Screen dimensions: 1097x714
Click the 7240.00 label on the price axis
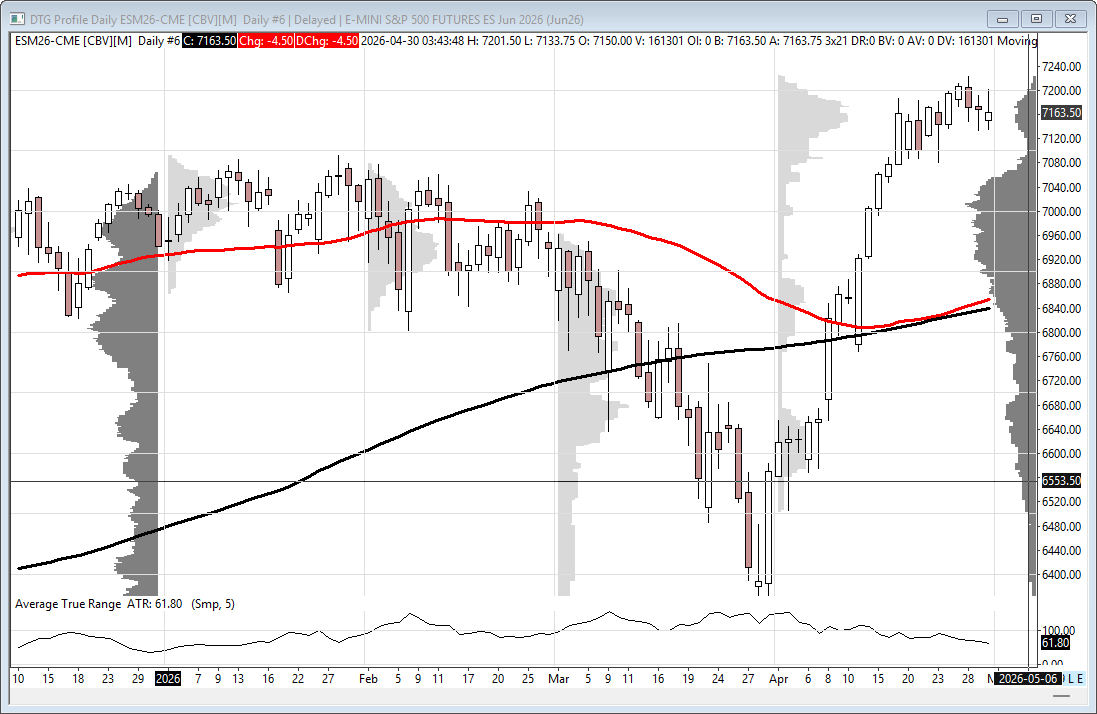[x=1062, y=67]
